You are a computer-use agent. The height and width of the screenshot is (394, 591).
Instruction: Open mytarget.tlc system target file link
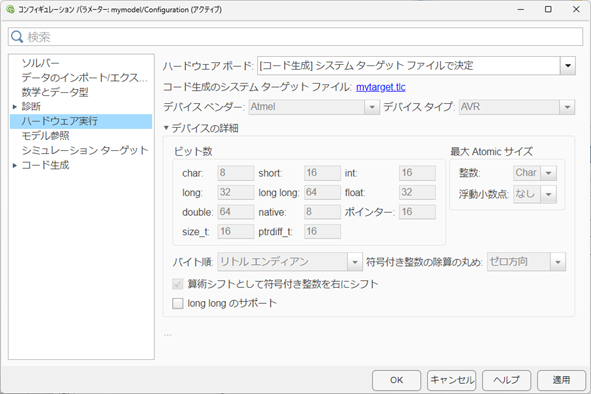tap(381, 87)
